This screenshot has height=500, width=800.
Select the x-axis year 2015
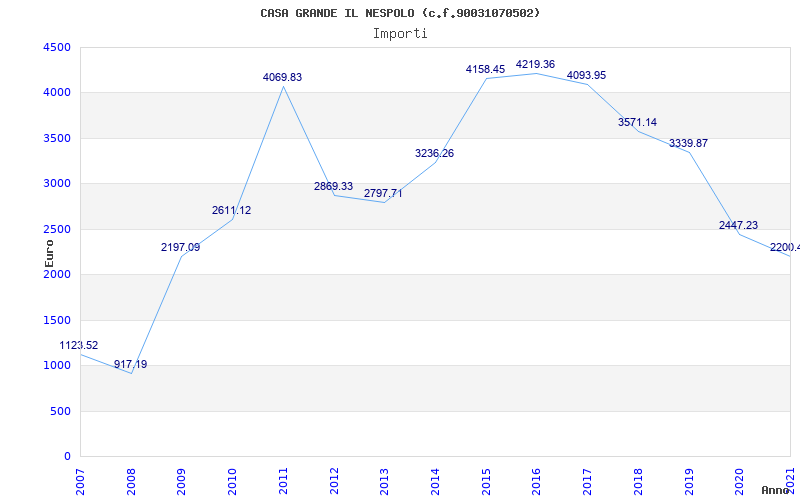click(x=486, y=482)
